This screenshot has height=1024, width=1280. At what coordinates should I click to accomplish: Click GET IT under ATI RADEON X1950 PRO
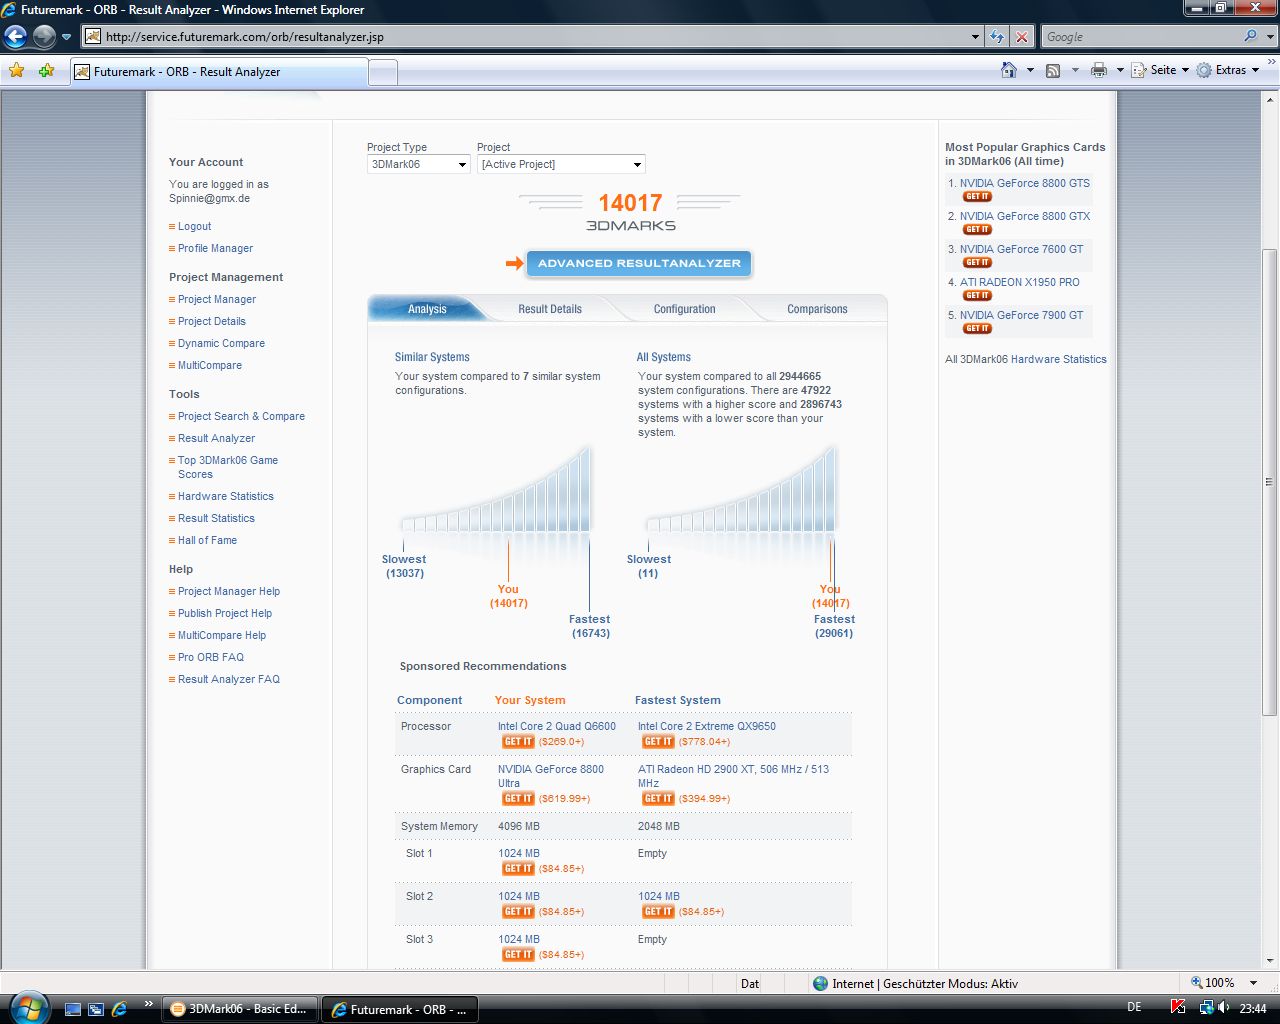[977, 296]
